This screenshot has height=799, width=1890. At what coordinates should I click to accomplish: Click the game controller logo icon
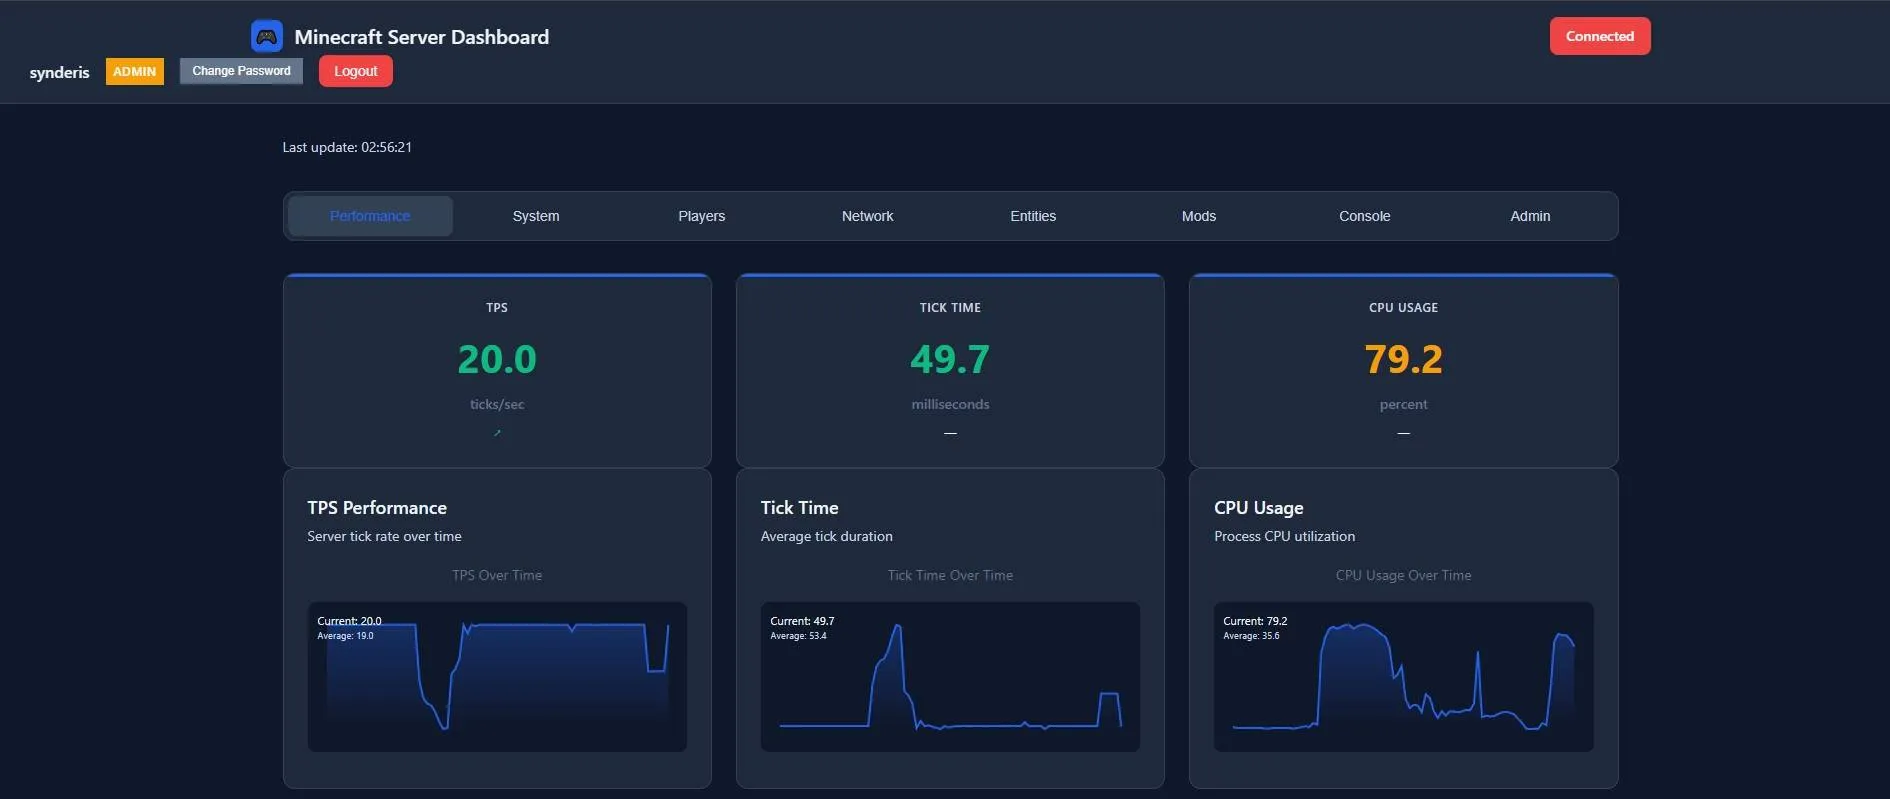pyautogui.click(x=266, y=37)
